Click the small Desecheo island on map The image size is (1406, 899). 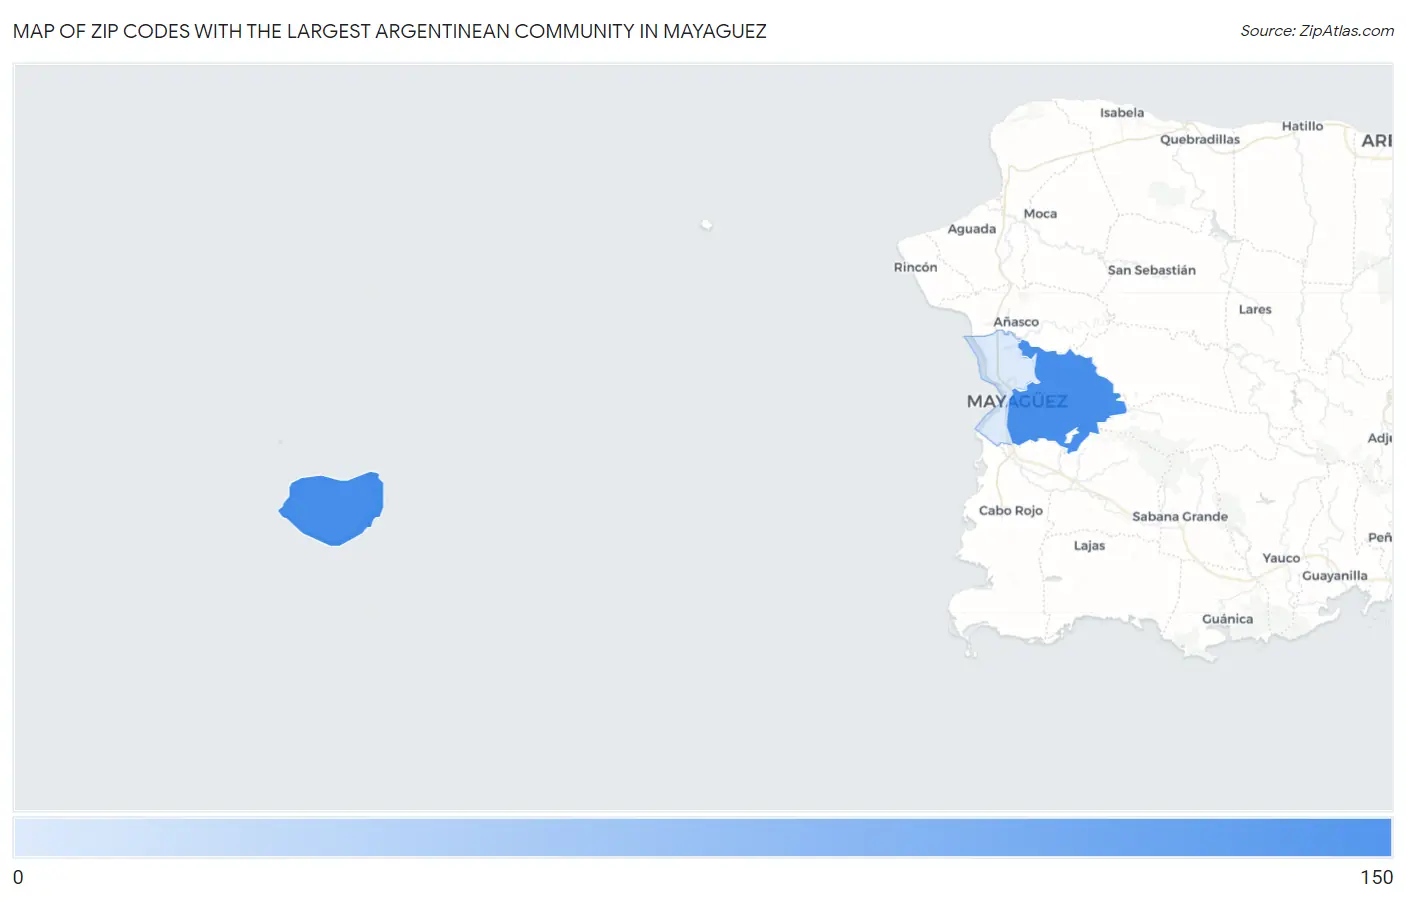pyautogui.click(x=707, y=225)
